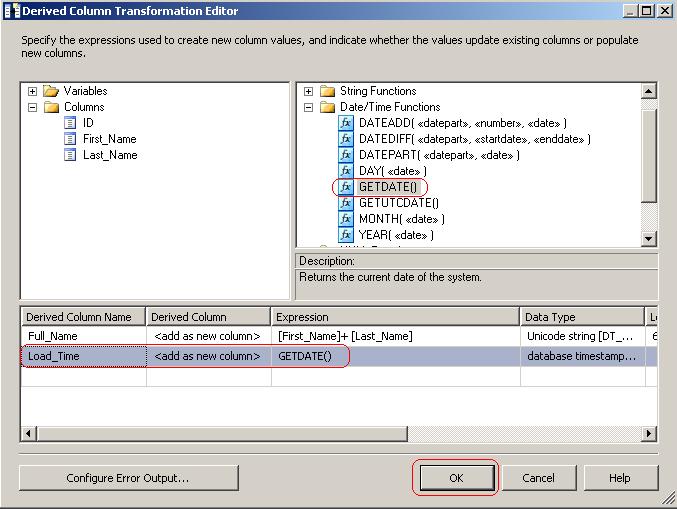Click the column icon beside Last_Name
Viewport: 677px width, 509px height.
click(70, 155)
